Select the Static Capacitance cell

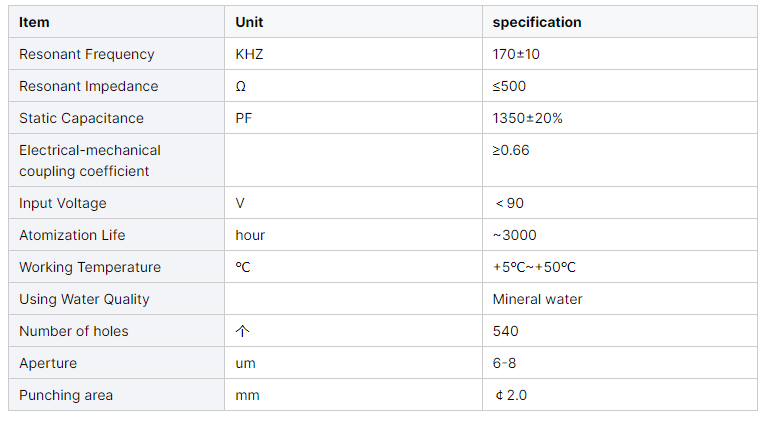[x=81, y=118]
